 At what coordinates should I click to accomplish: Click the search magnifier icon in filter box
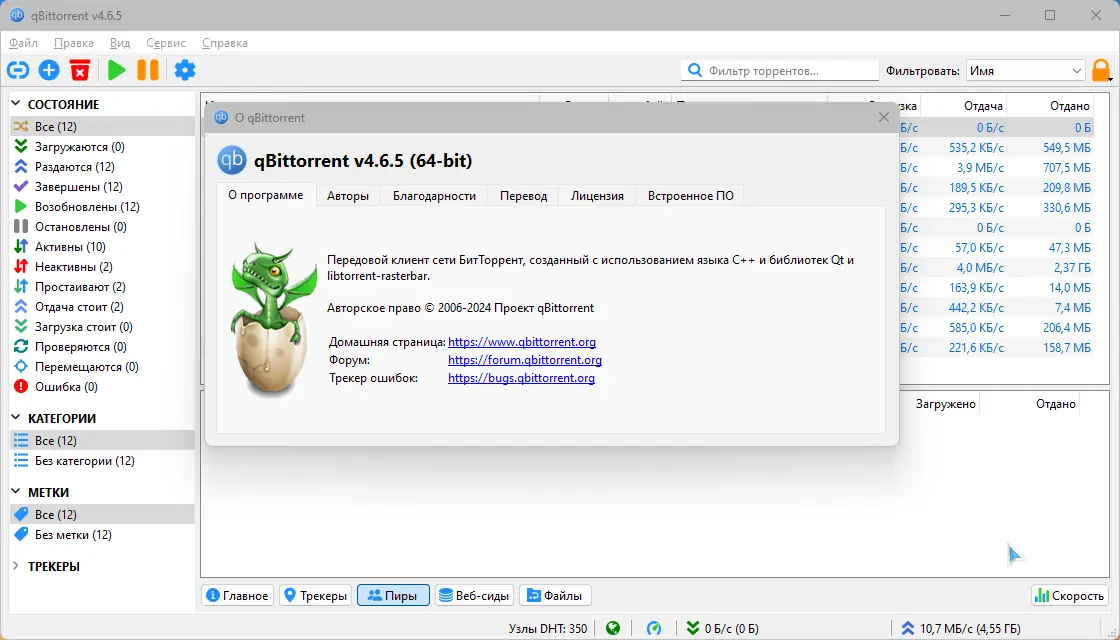point(694,70)
